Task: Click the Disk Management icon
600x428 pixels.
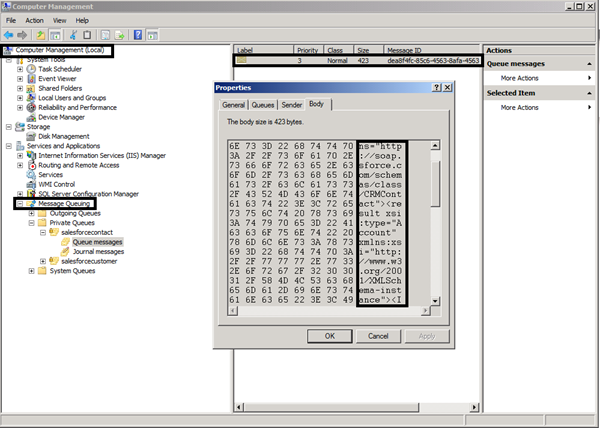Action: [x=31, y=137]
